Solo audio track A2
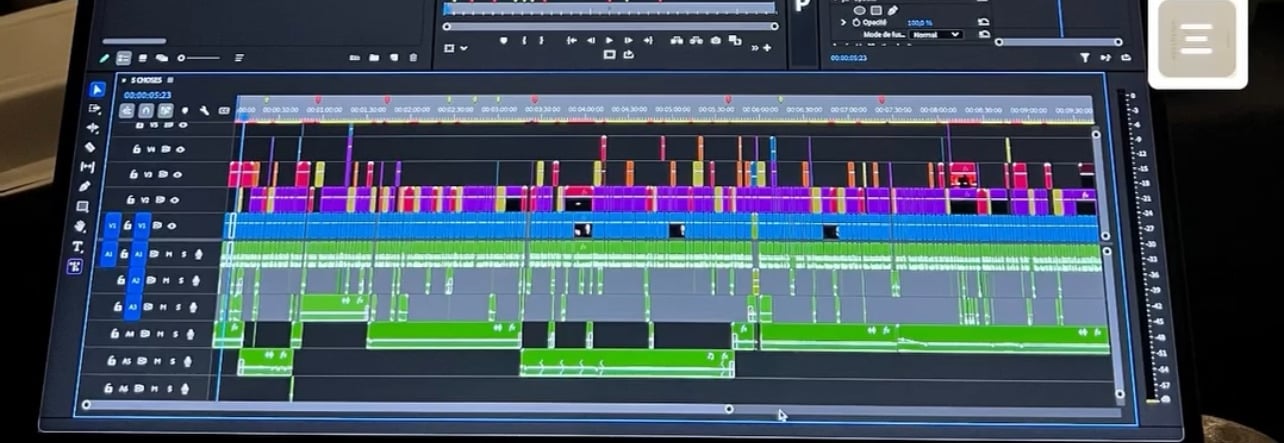Image resolution: width=1284 pixels, height=443 pixels. pos(181,279)
